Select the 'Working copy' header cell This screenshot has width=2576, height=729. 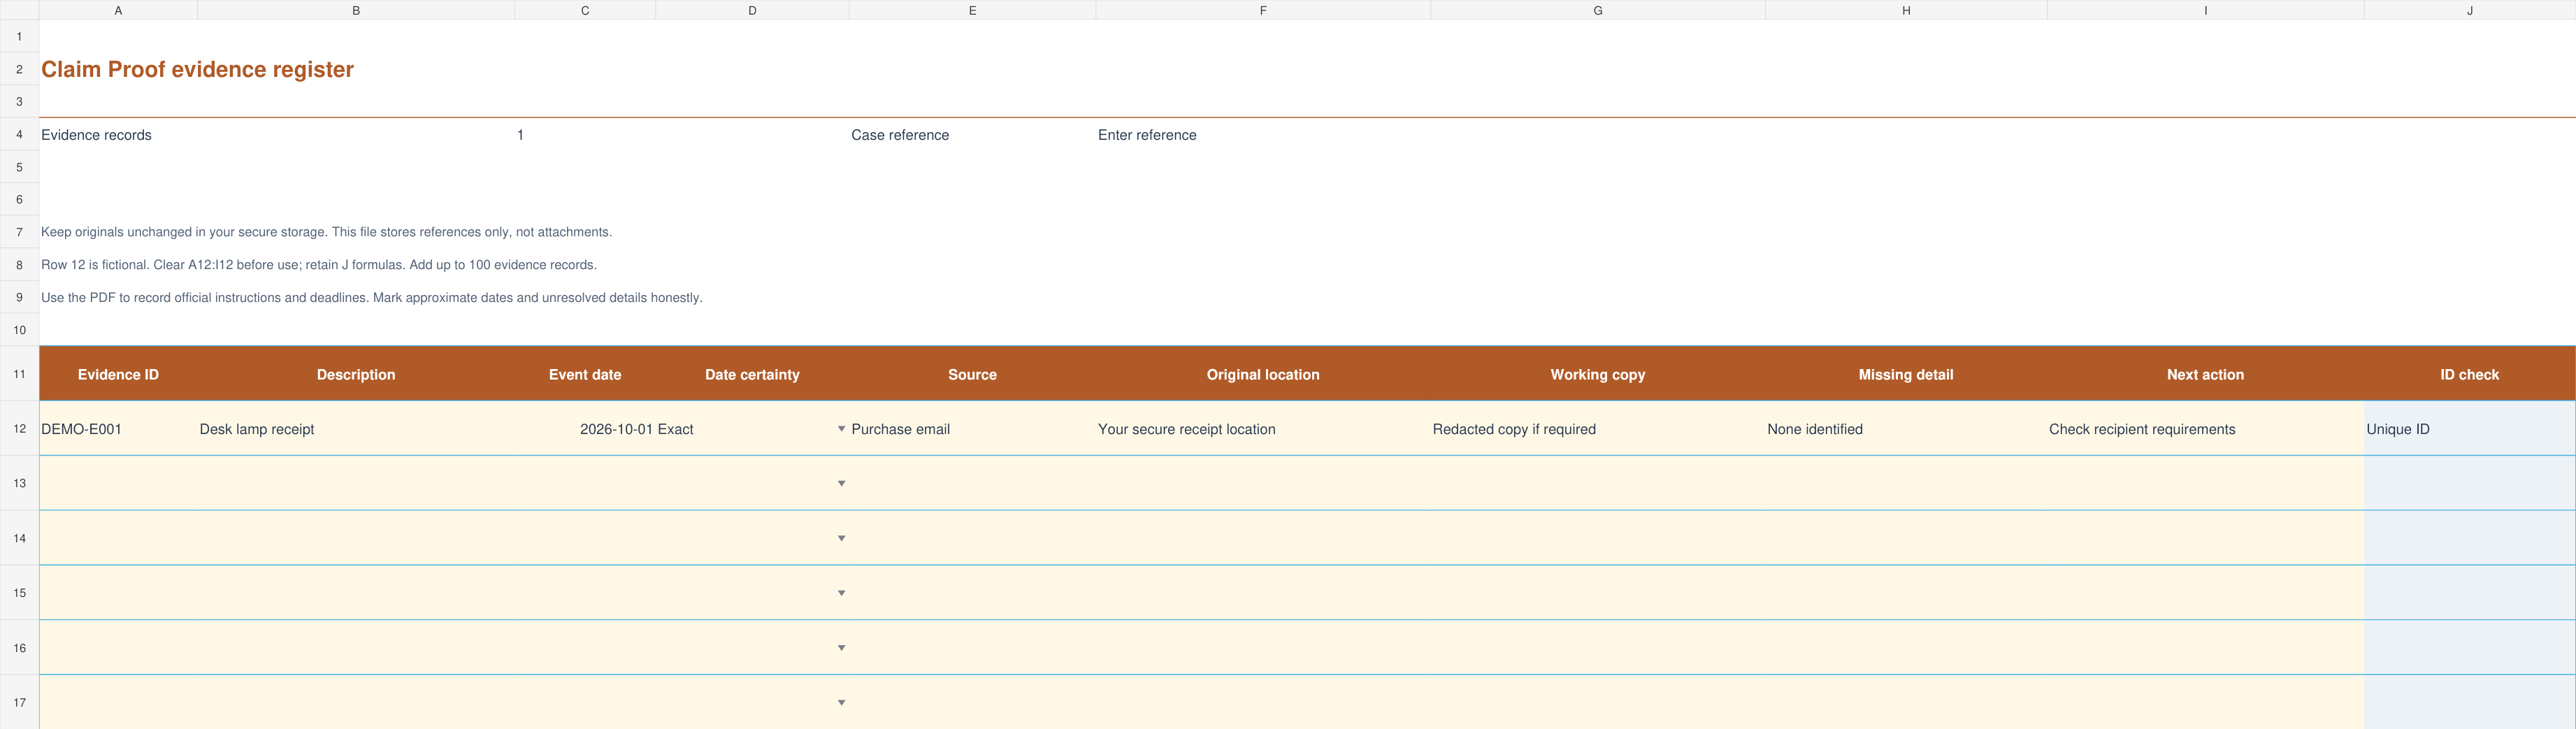[1598, 374]
